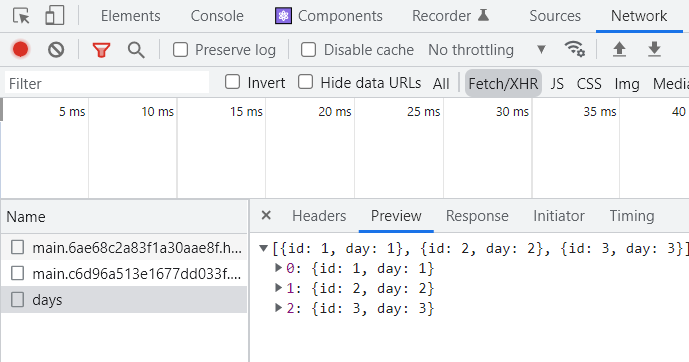Screen dimensions: 689x362
Task: Expand item 2 {id: 3, day: 3}
Action: [x=278, y=308]
